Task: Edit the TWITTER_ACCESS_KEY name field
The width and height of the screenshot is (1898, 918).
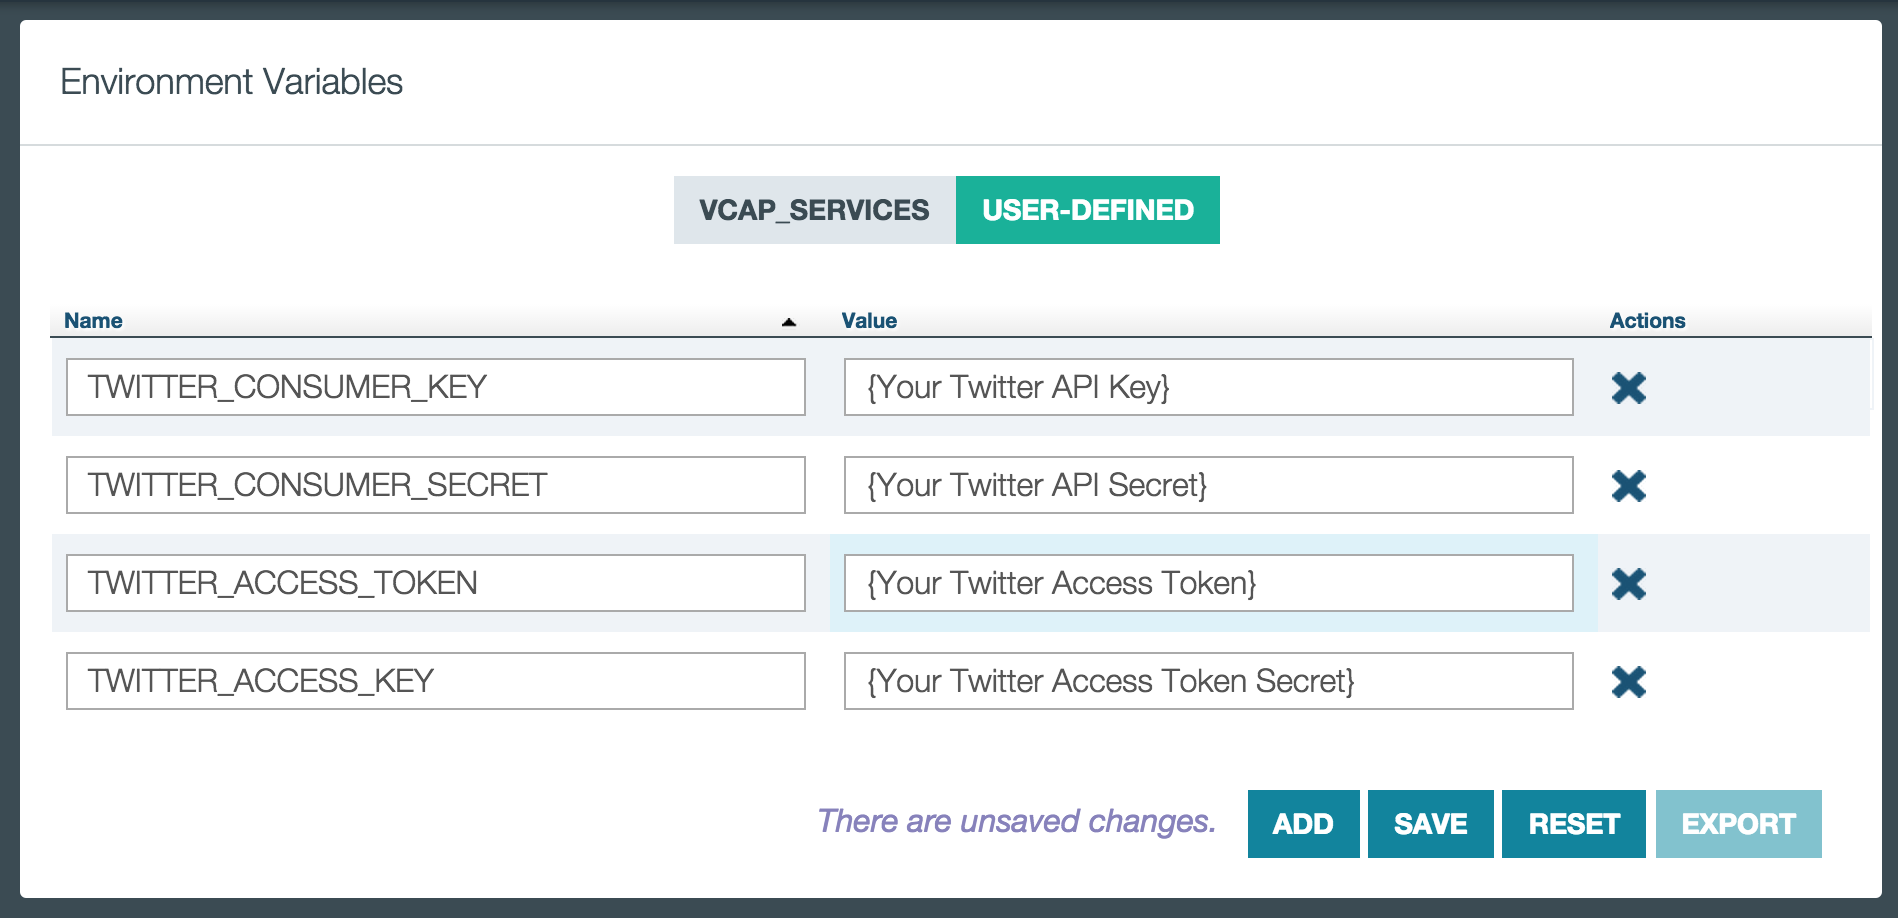Action: click(x=436, y=681)
